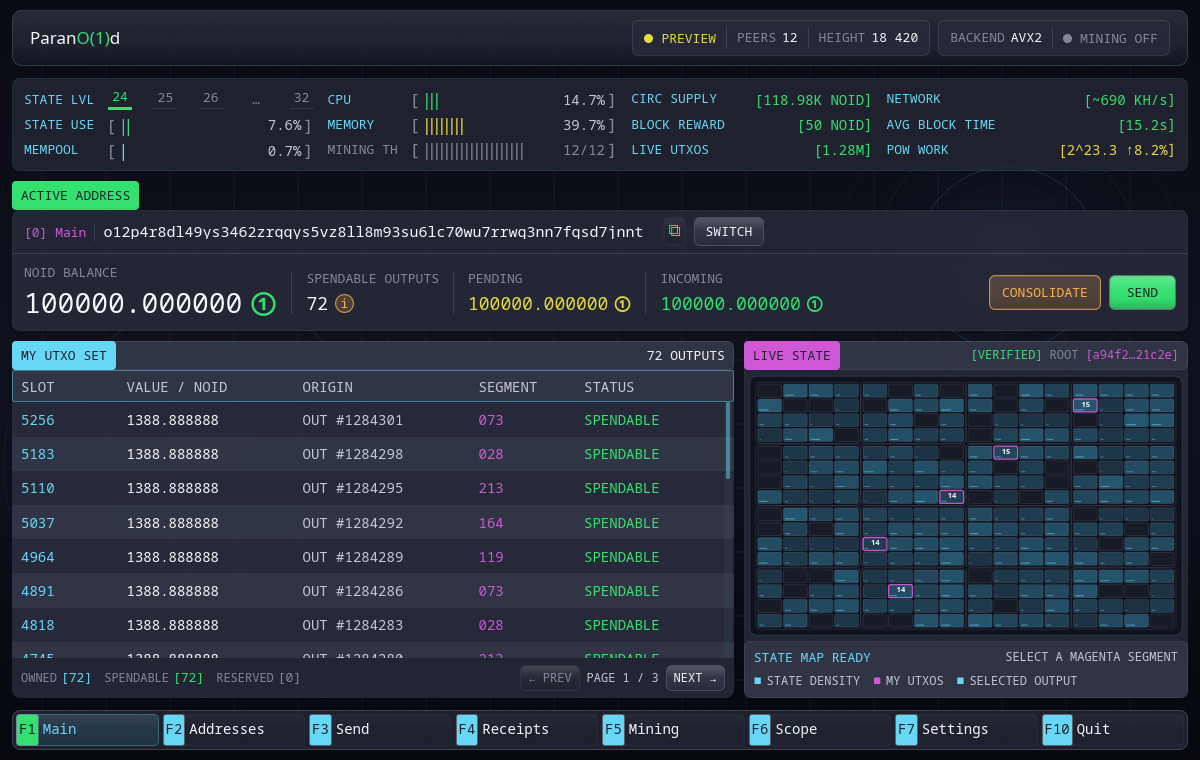
Task: Sort by the SLOT column header
Action: tap(38, 387)
